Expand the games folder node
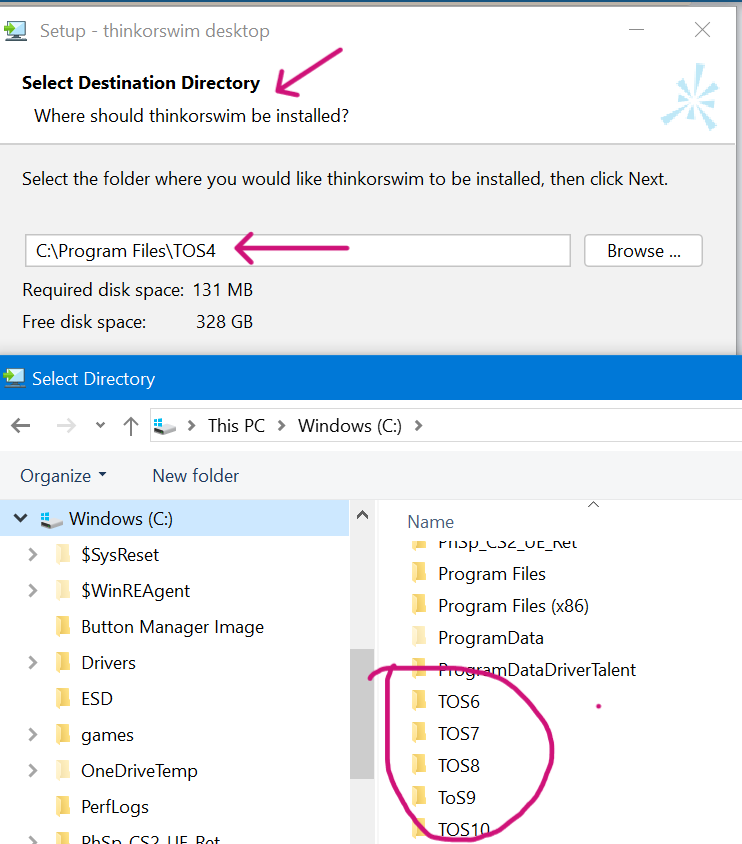Viewport: 742px width, 844px height. [x=33, y=735]
